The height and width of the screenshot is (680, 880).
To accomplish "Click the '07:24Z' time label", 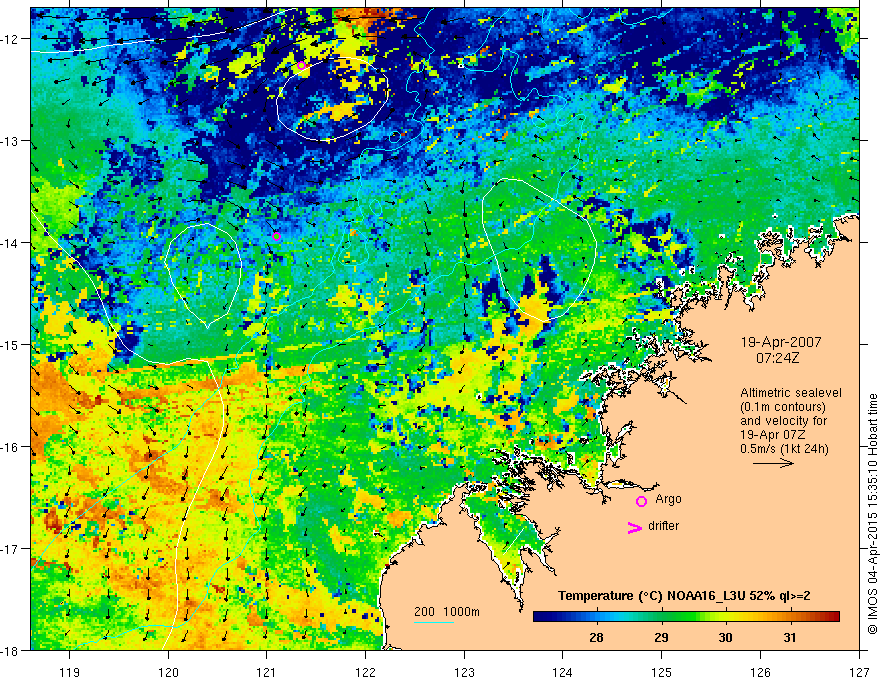I will pyautogui.click(x=777, y=358).
